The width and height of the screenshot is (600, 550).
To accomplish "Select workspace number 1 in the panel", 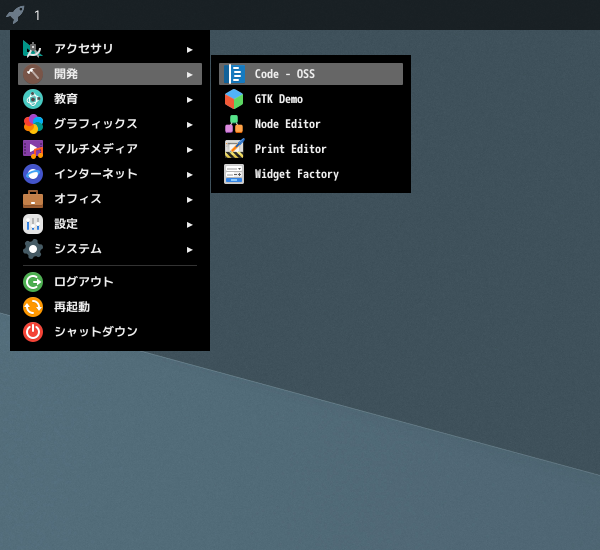I will (37, 15).
